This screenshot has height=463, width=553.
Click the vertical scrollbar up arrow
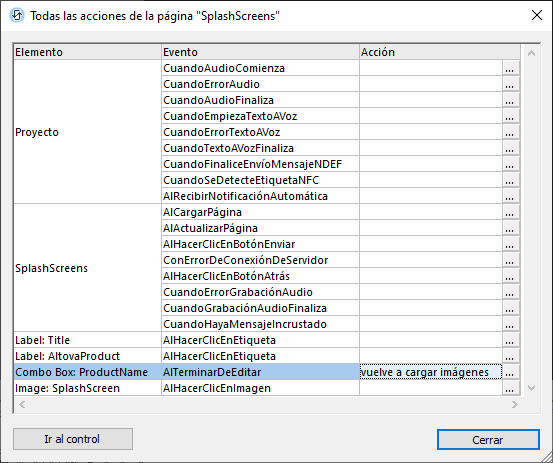click(x=531, y=53)
